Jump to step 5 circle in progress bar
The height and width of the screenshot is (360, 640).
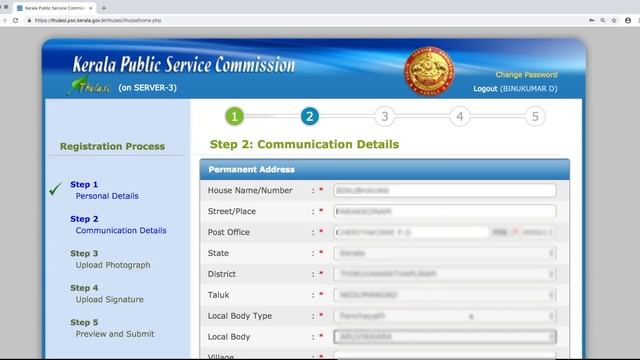[535, 116]
